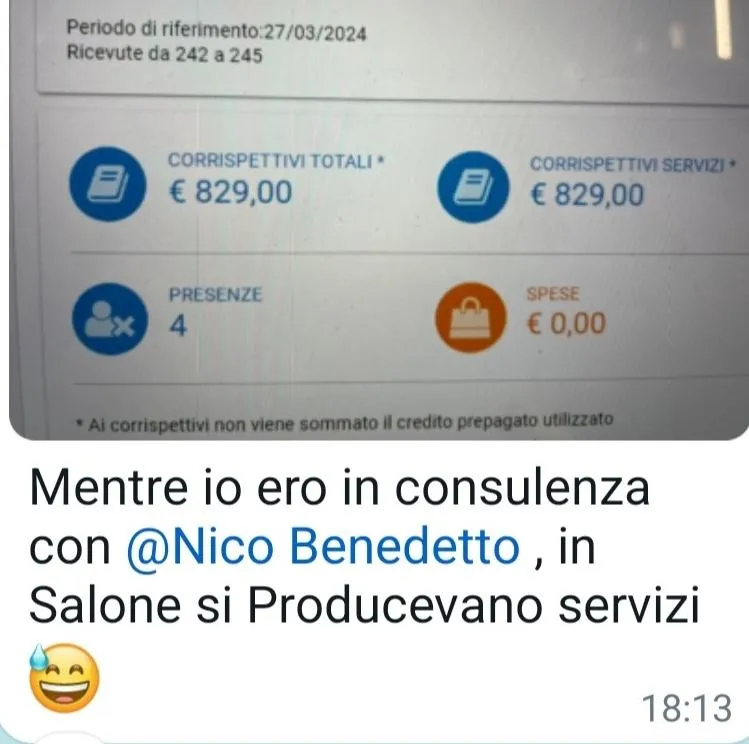This screenshot has height=744, width=749.
Task: Click the credito prepagato footnote
Action: click(x=344, y=423)
